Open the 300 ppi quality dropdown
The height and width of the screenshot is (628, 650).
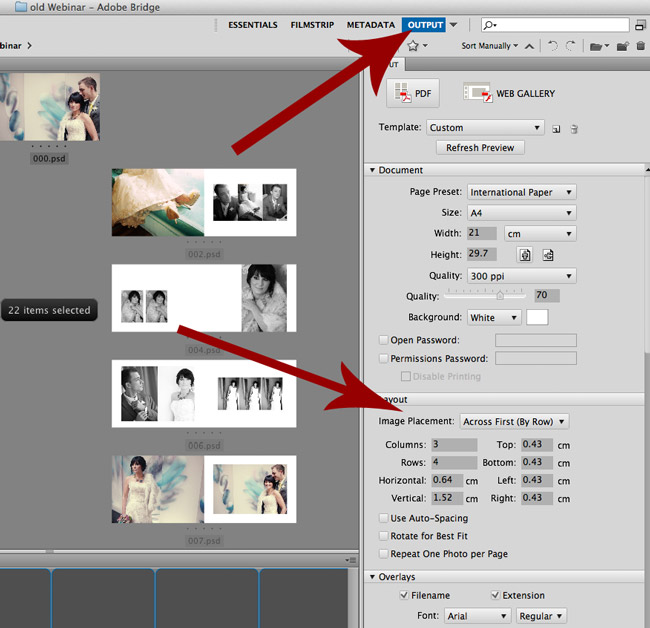click(x=521, y=276)
